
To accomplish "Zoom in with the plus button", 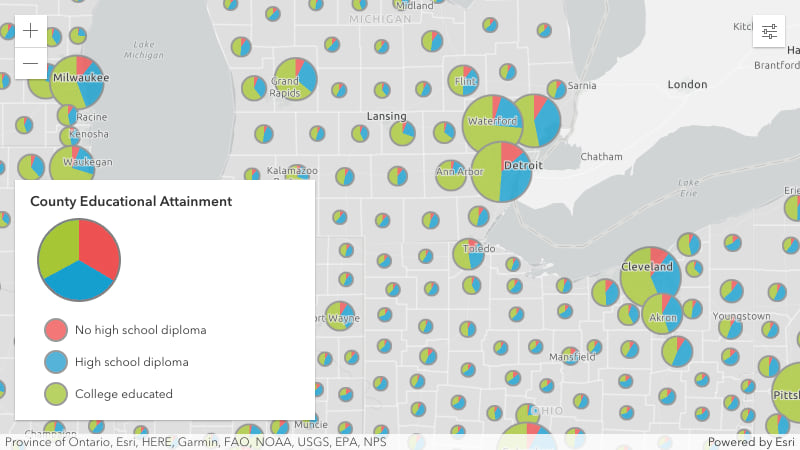I will click(31, 31).
